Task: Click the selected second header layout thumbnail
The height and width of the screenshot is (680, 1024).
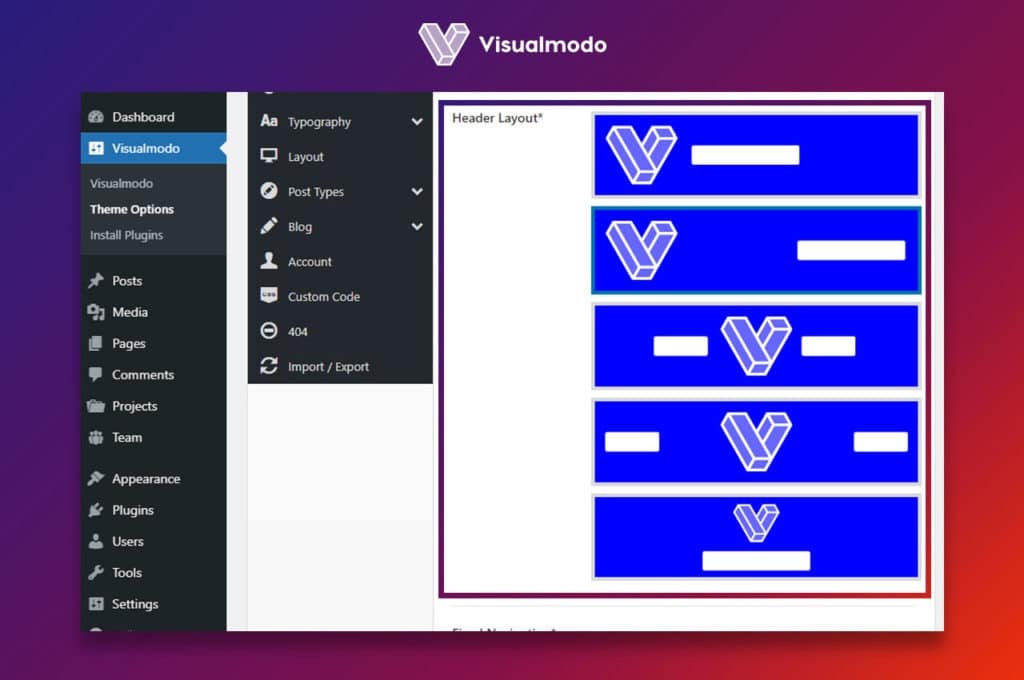Action: (756, 250)
